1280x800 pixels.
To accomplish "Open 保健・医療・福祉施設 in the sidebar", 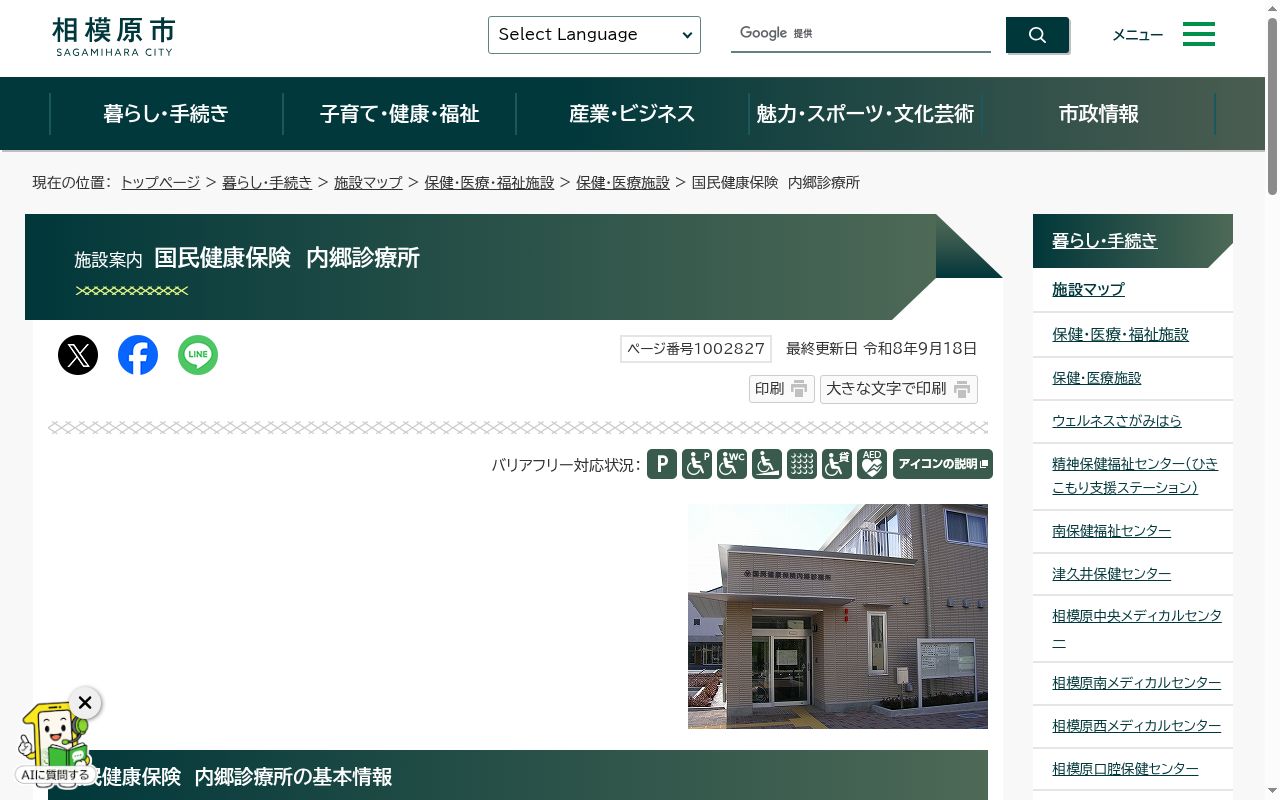I will [1120, 334].
